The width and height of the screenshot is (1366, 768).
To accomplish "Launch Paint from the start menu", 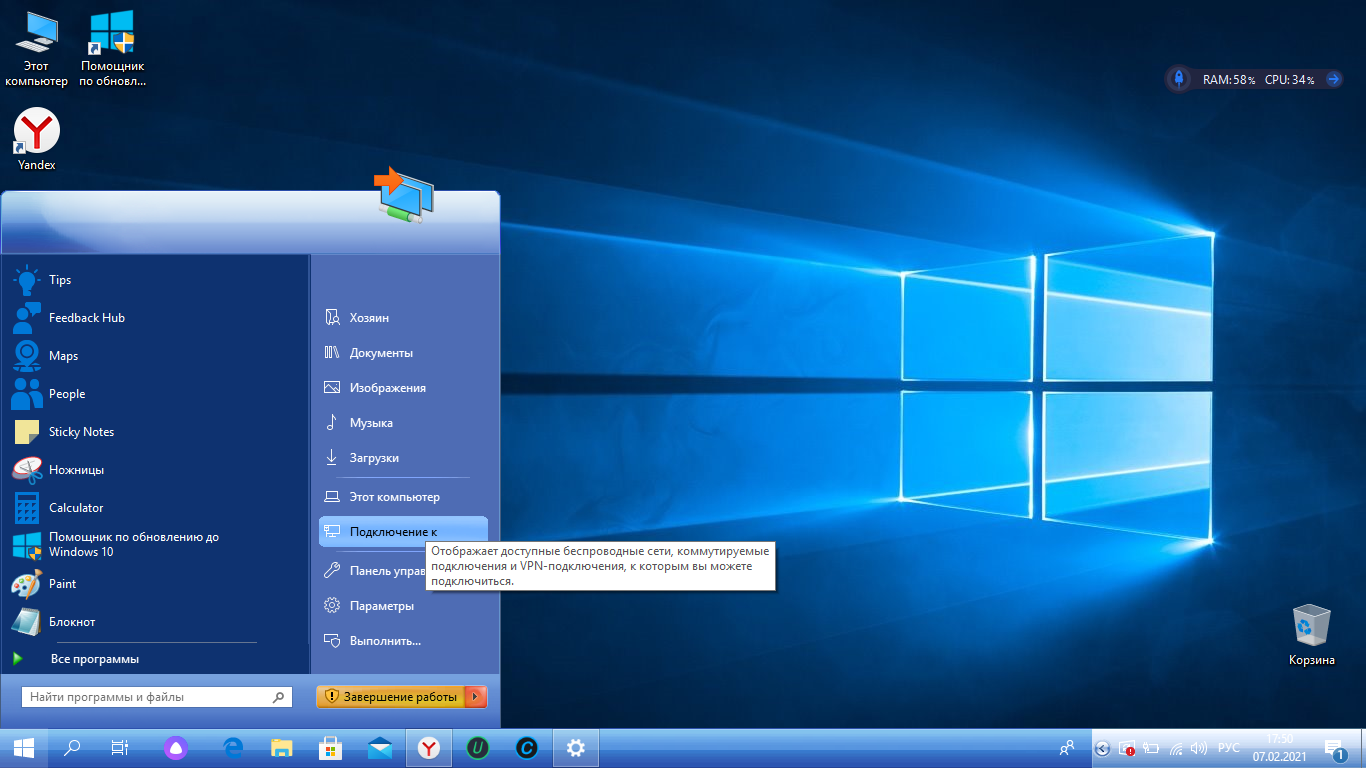I will click(x=62, y=584).
